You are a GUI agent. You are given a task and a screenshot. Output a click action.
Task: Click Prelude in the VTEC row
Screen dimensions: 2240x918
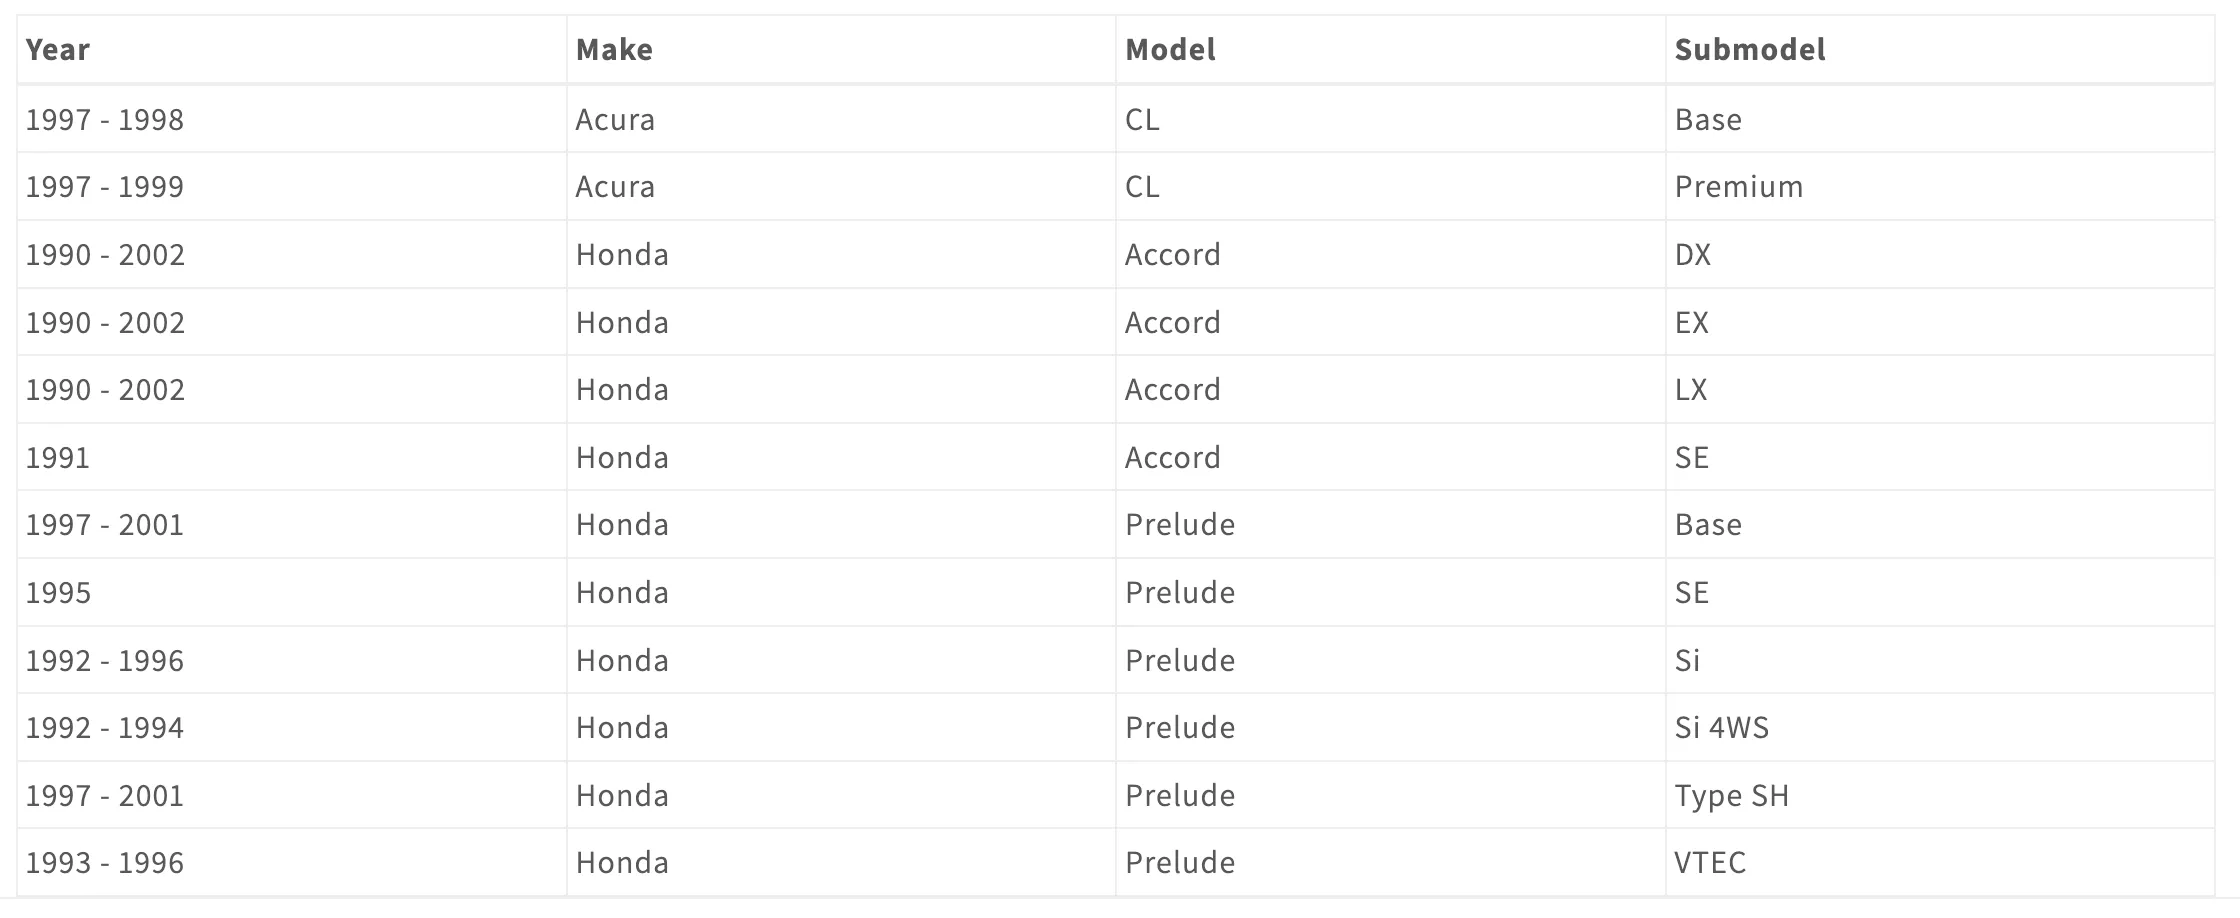point(1180,863)
